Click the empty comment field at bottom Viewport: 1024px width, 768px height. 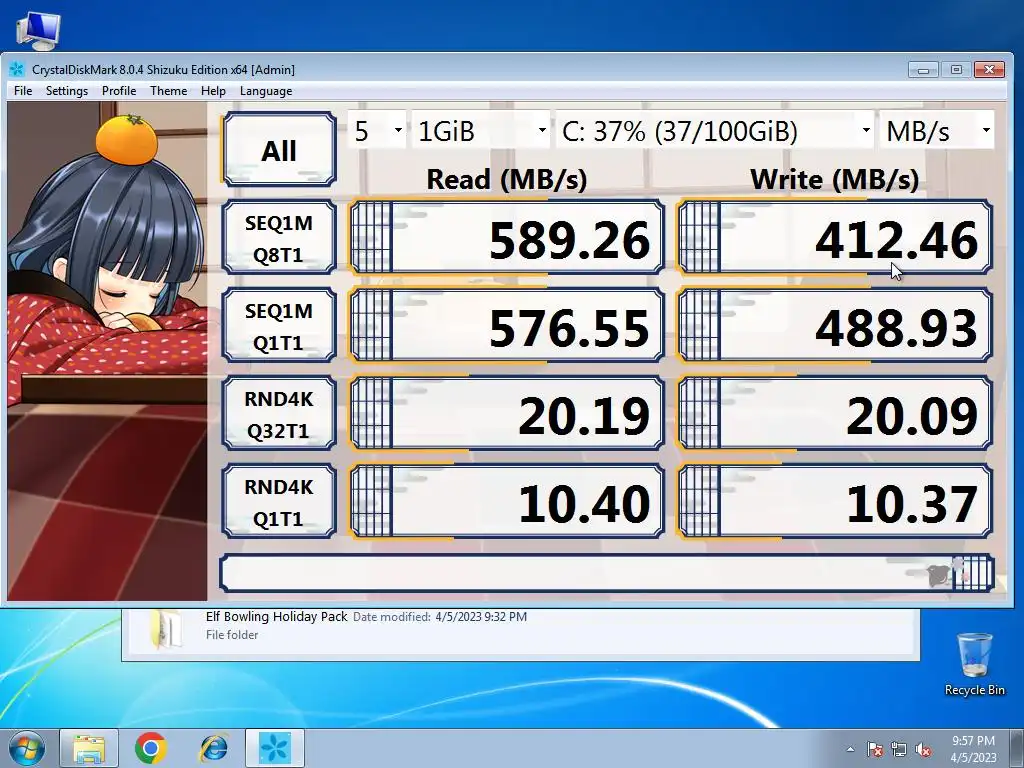click(607, 573)
